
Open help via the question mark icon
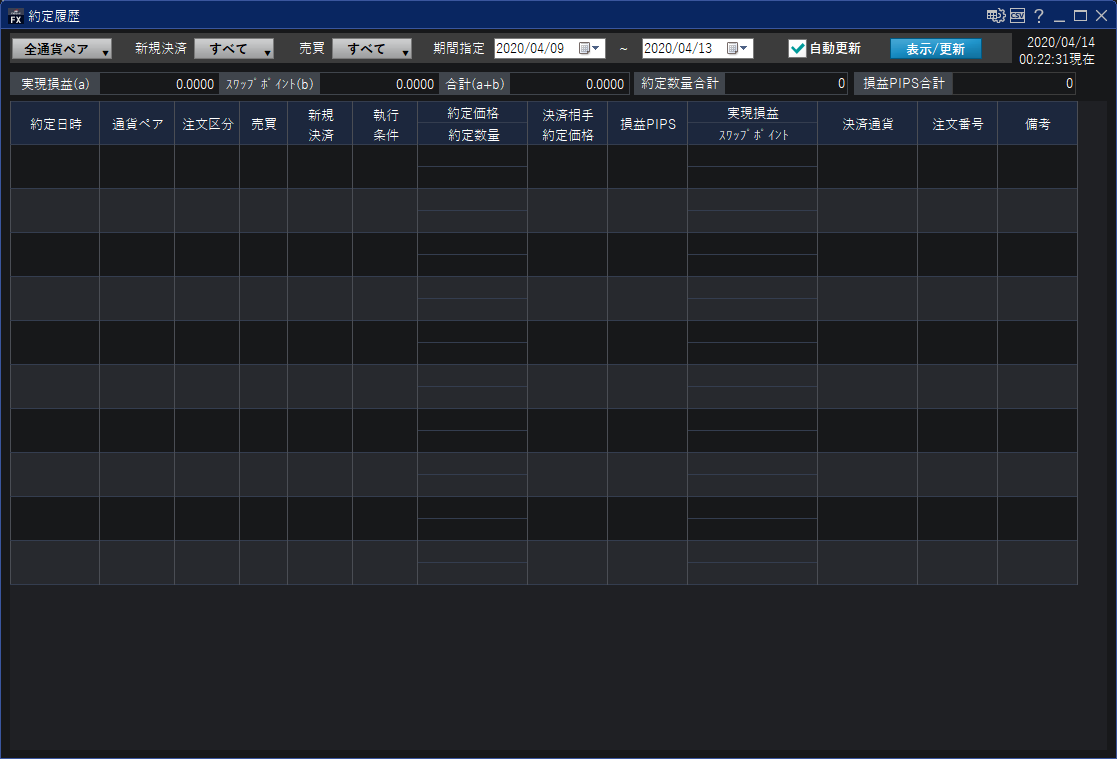[x=1039, y=15]
